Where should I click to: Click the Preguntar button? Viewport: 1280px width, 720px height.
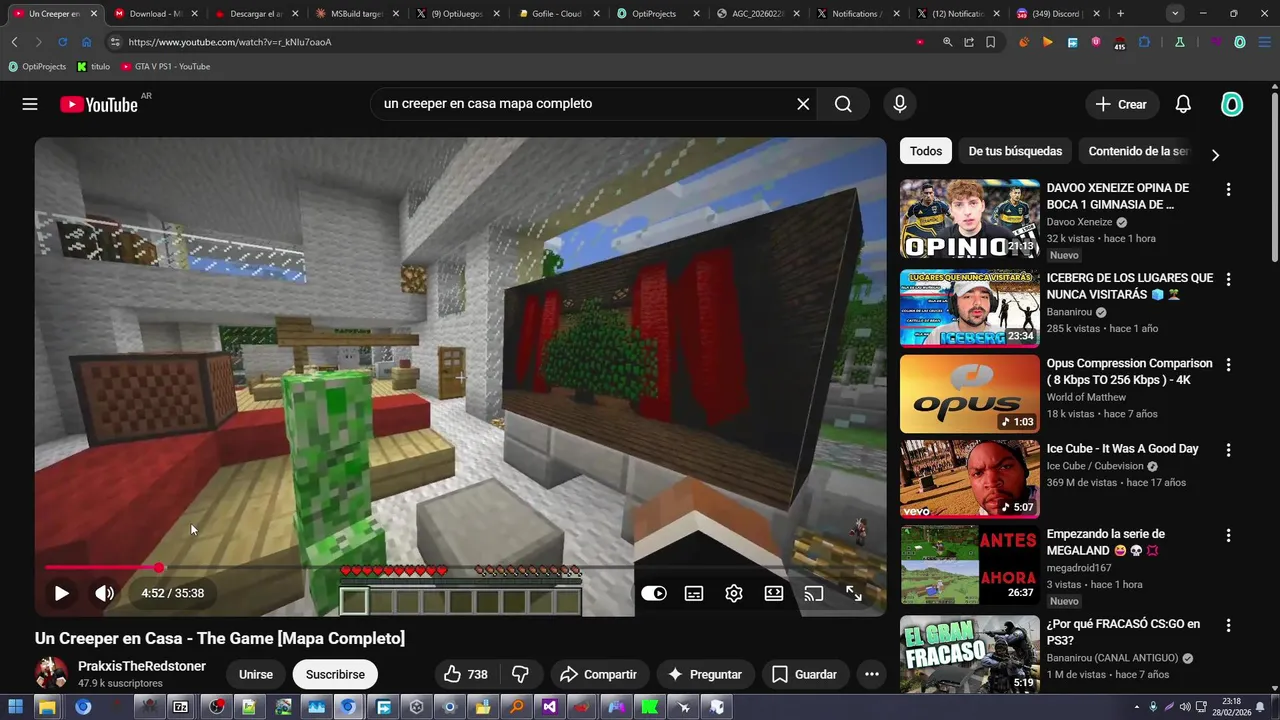[705, 674]
